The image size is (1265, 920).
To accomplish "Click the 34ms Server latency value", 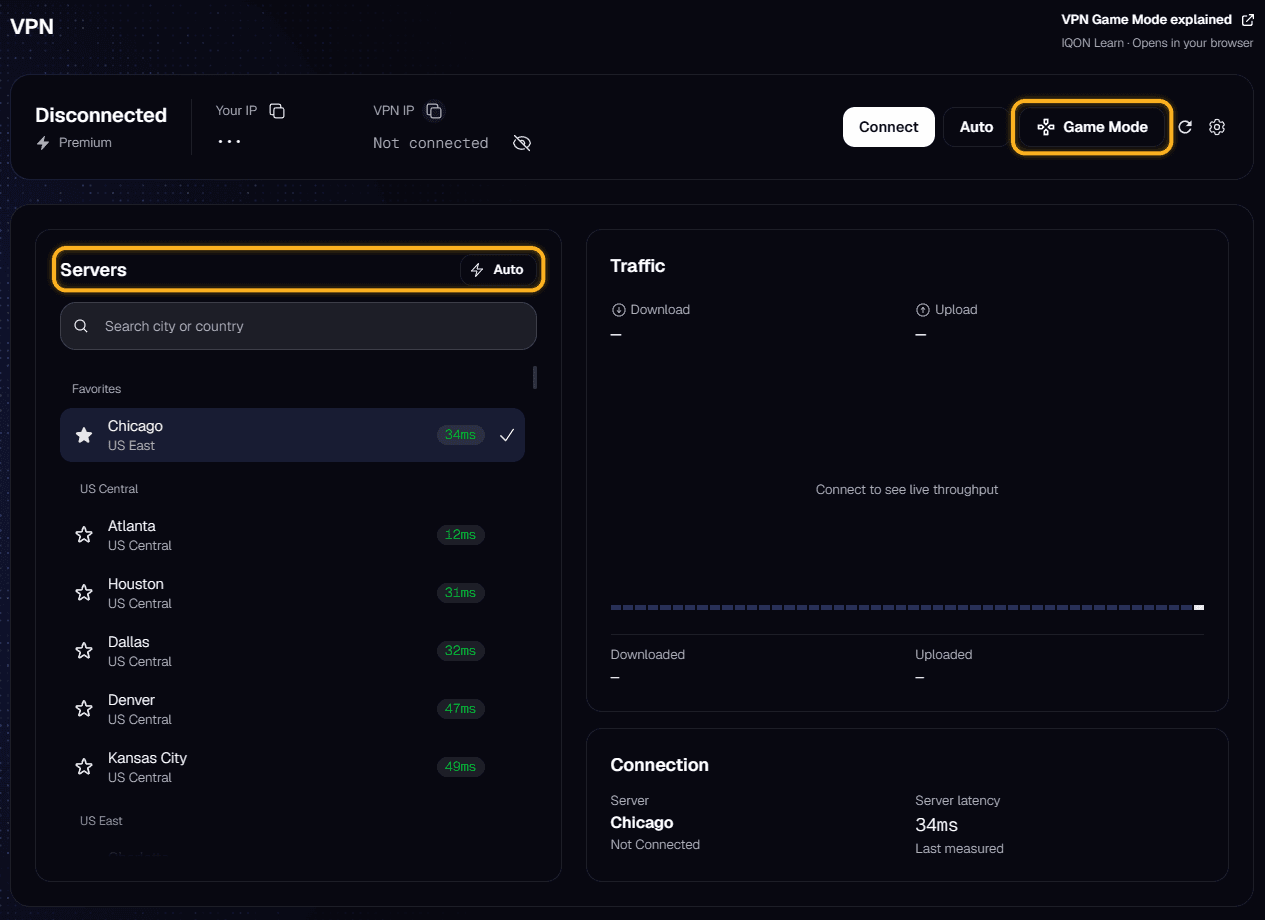I will coord(937,825).
